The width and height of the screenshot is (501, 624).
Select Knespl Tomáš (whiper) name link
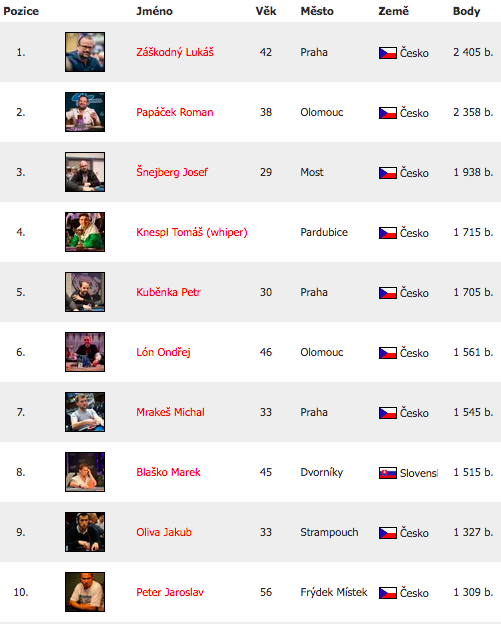[x=192, y=232]
